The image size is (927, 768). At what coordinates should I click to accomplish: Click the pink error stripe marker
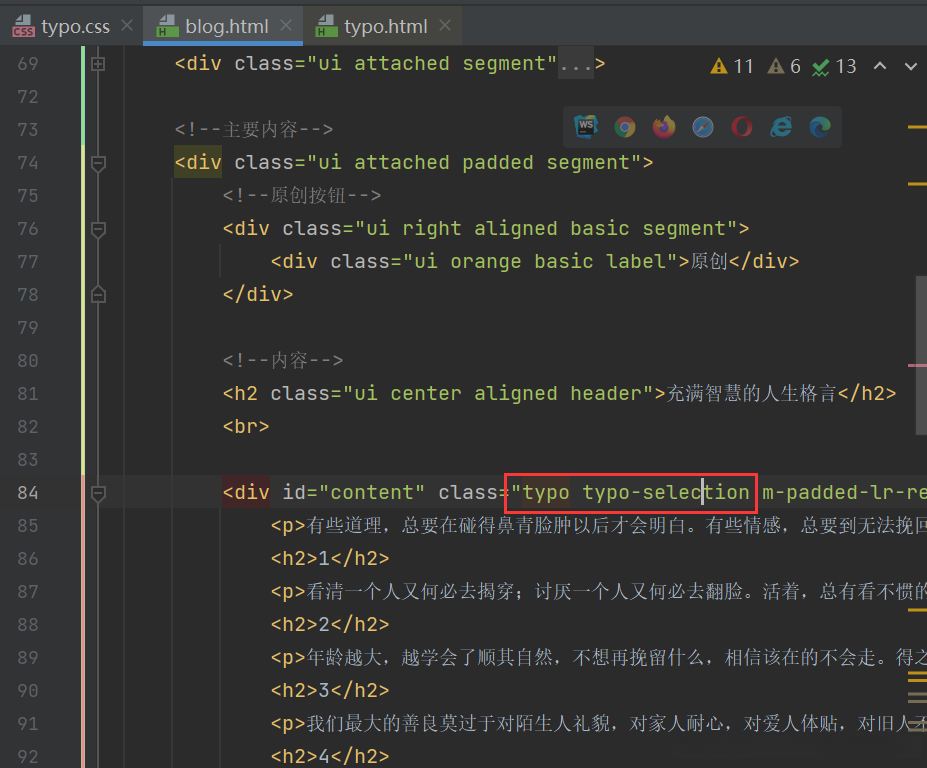[917, 365]
